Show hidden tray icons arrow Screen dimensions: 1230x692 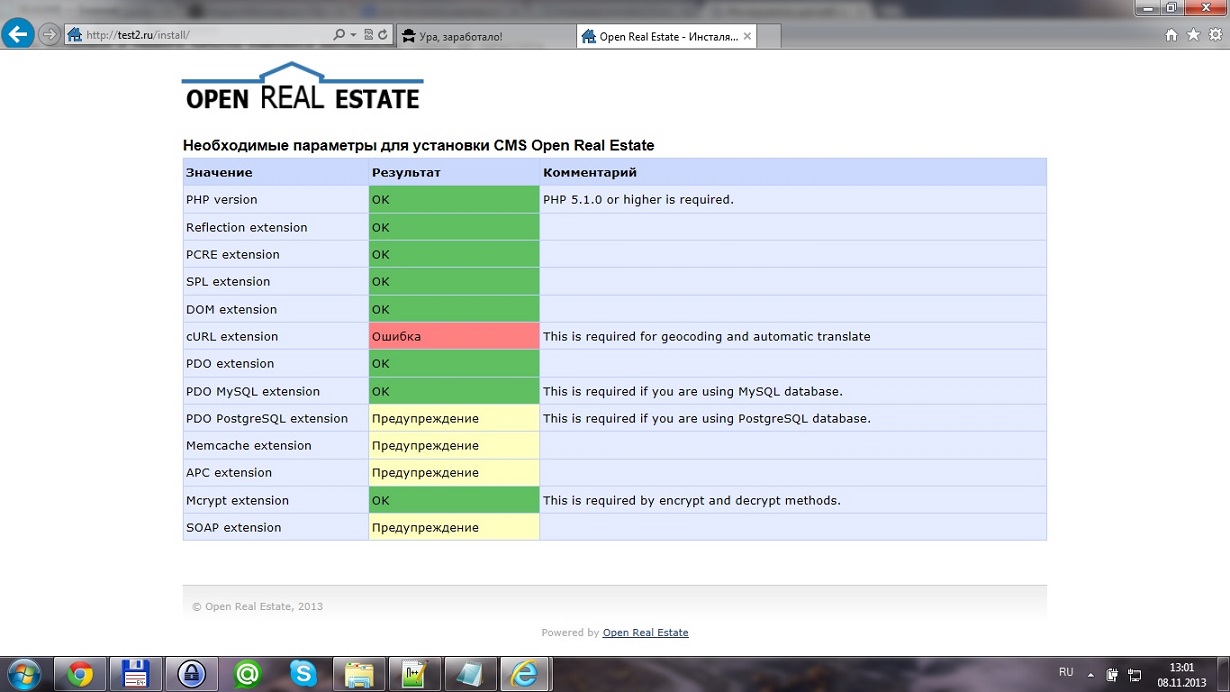[x=1090, y=675]
